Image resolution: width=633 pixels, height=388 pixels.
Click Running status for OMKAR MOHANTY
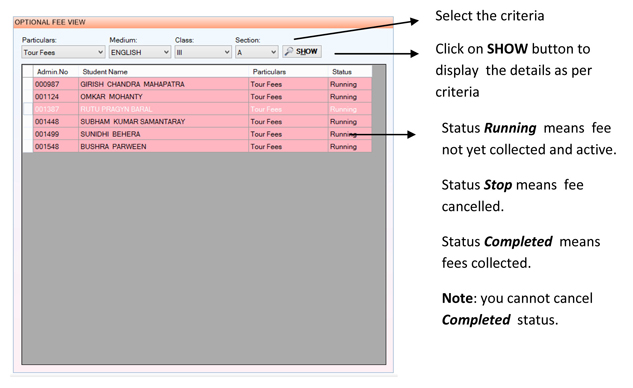click(350, 96)
